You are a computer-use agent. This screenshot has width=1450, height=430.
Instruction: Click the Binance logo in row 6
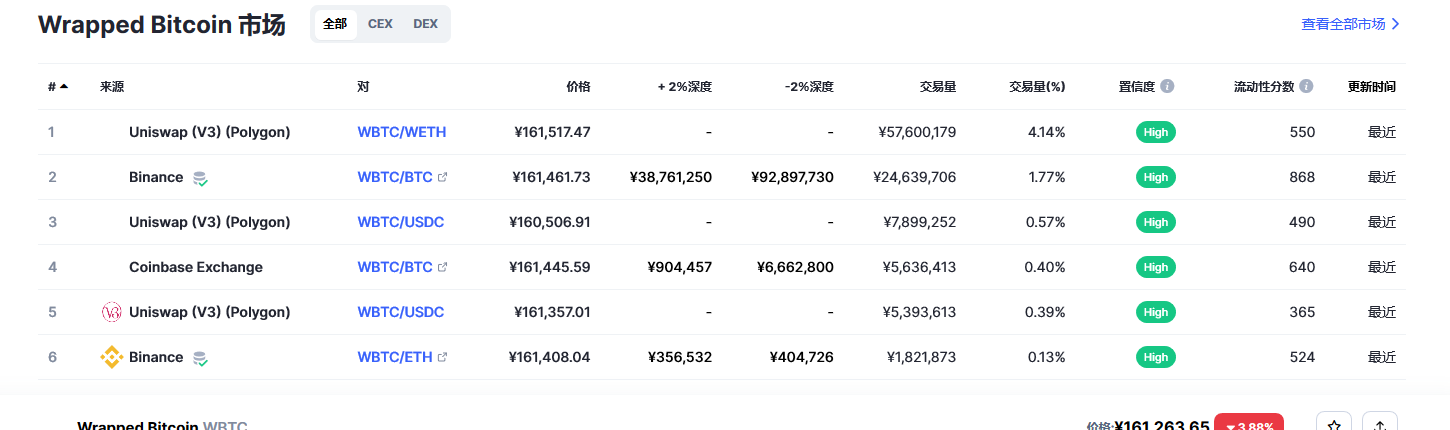coord(112,357)
